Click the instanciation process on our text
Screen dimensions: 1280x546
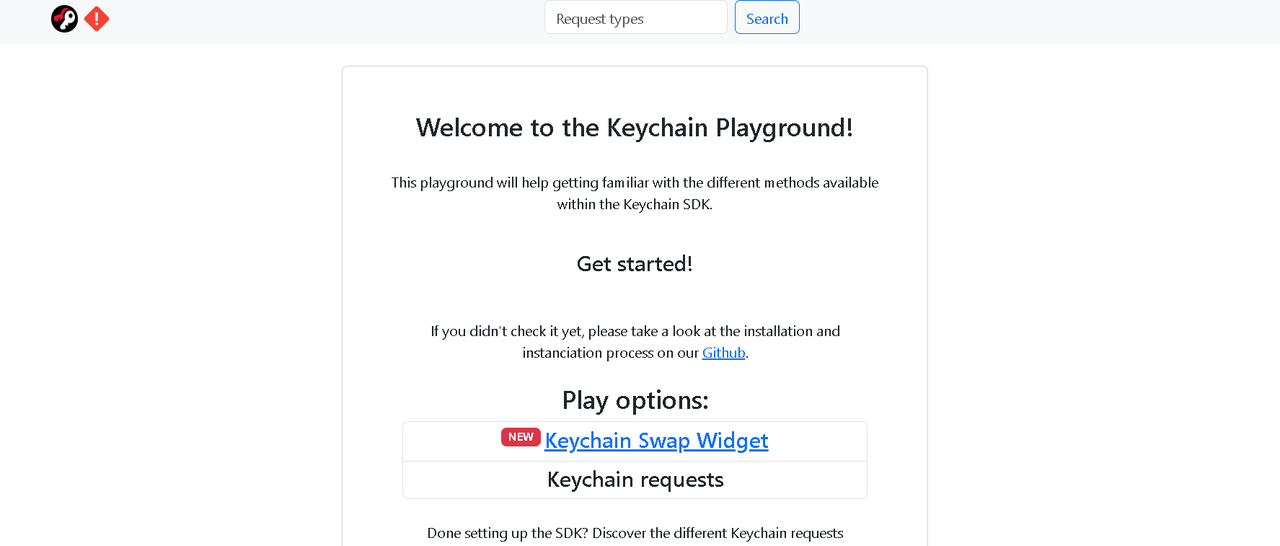pos(610,353)
